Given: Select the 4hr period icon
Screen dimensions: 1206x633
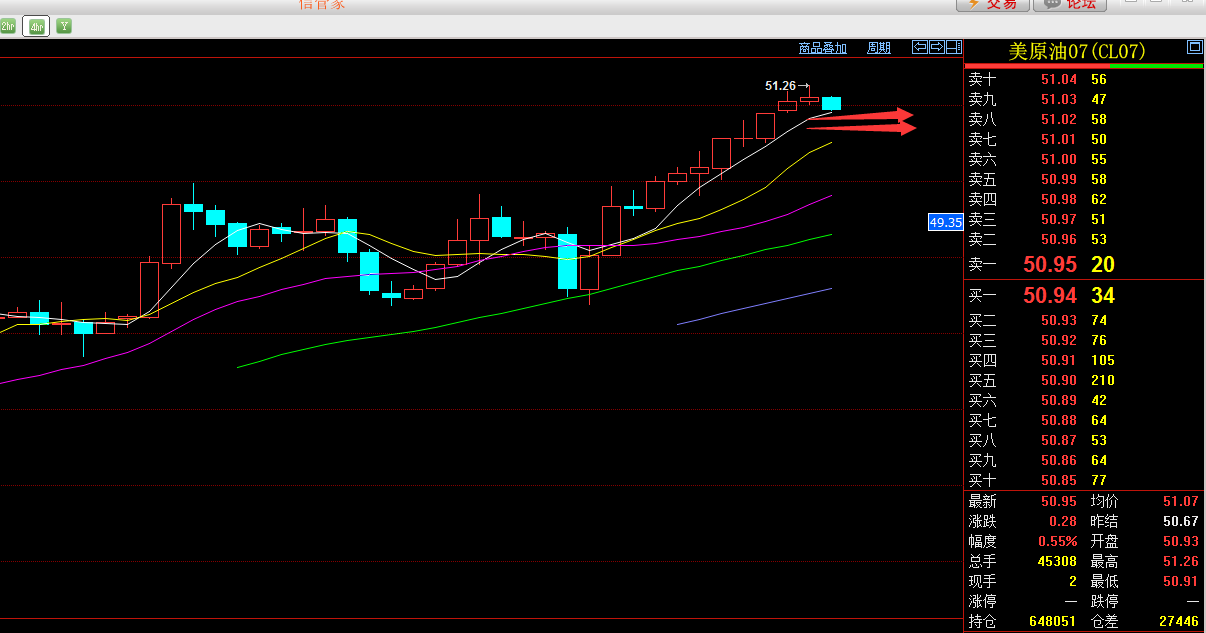Looking at the screenshot, I should pos(37,26).
